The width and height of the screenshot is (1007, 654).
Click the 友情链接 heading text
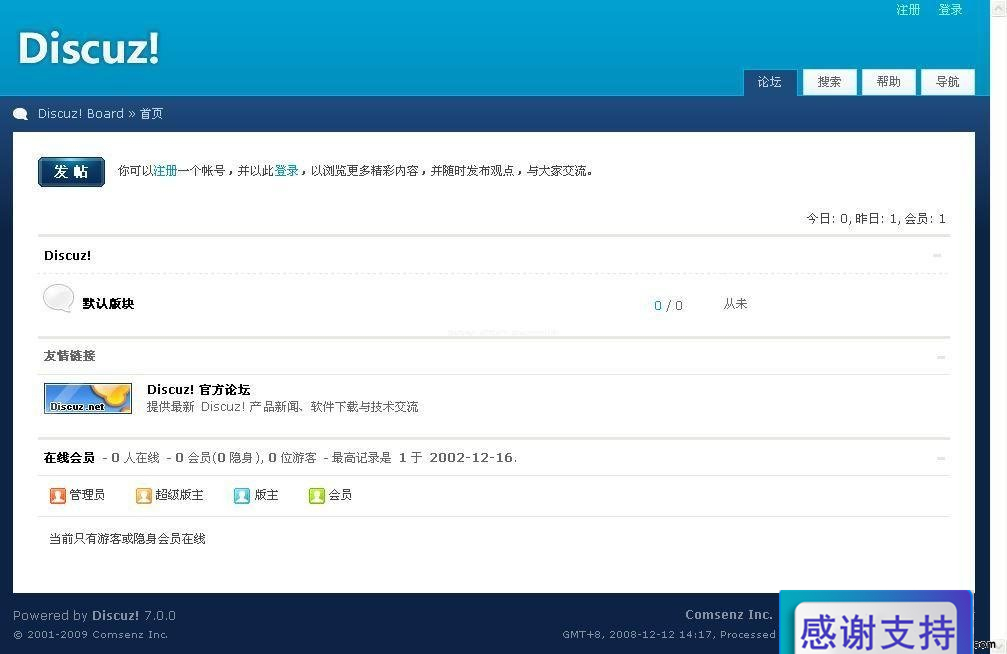tap(69, 356)
